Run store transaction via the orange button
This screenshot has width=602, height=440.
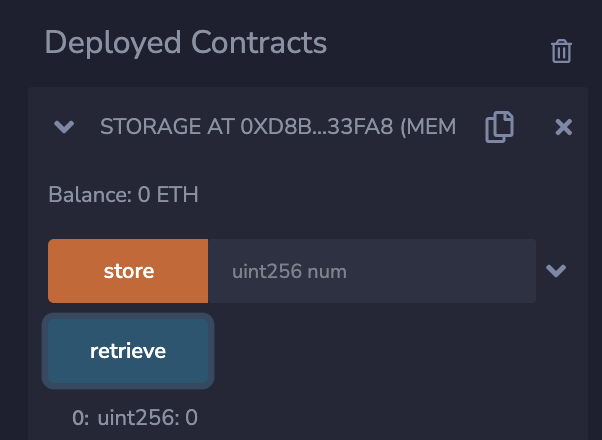(x=128, y=271)
